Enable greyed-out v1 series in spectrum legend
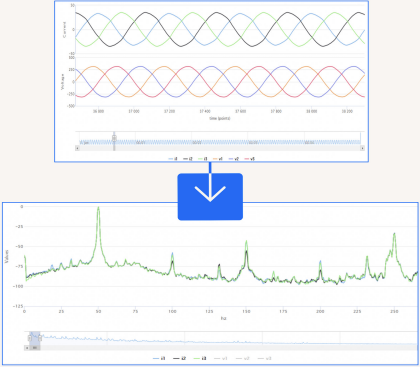Viewport: 420px width, 367px height. (x=221, y=358)
